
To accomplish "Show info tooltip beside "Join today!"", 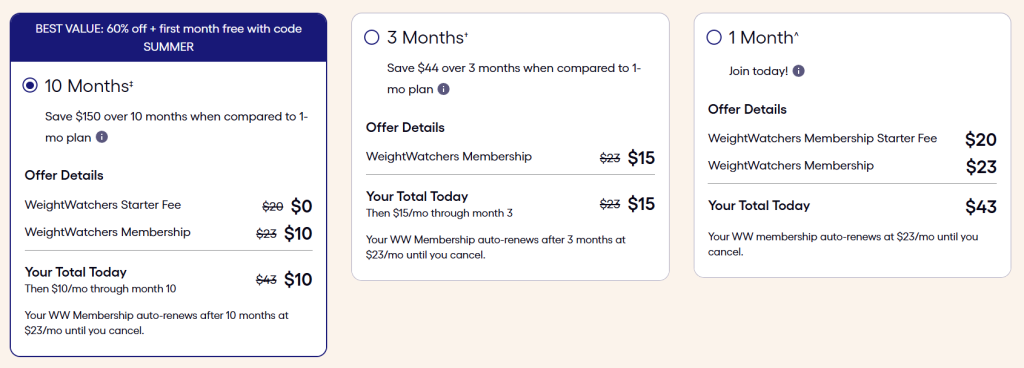I will [x=799, y=71].
